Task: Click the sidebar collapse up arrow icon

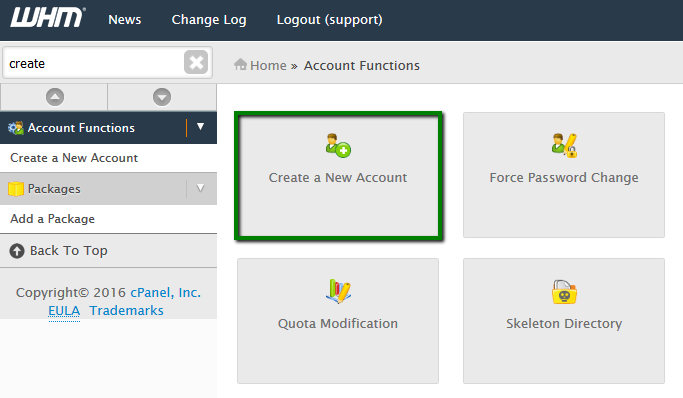Action: point(55,97)
